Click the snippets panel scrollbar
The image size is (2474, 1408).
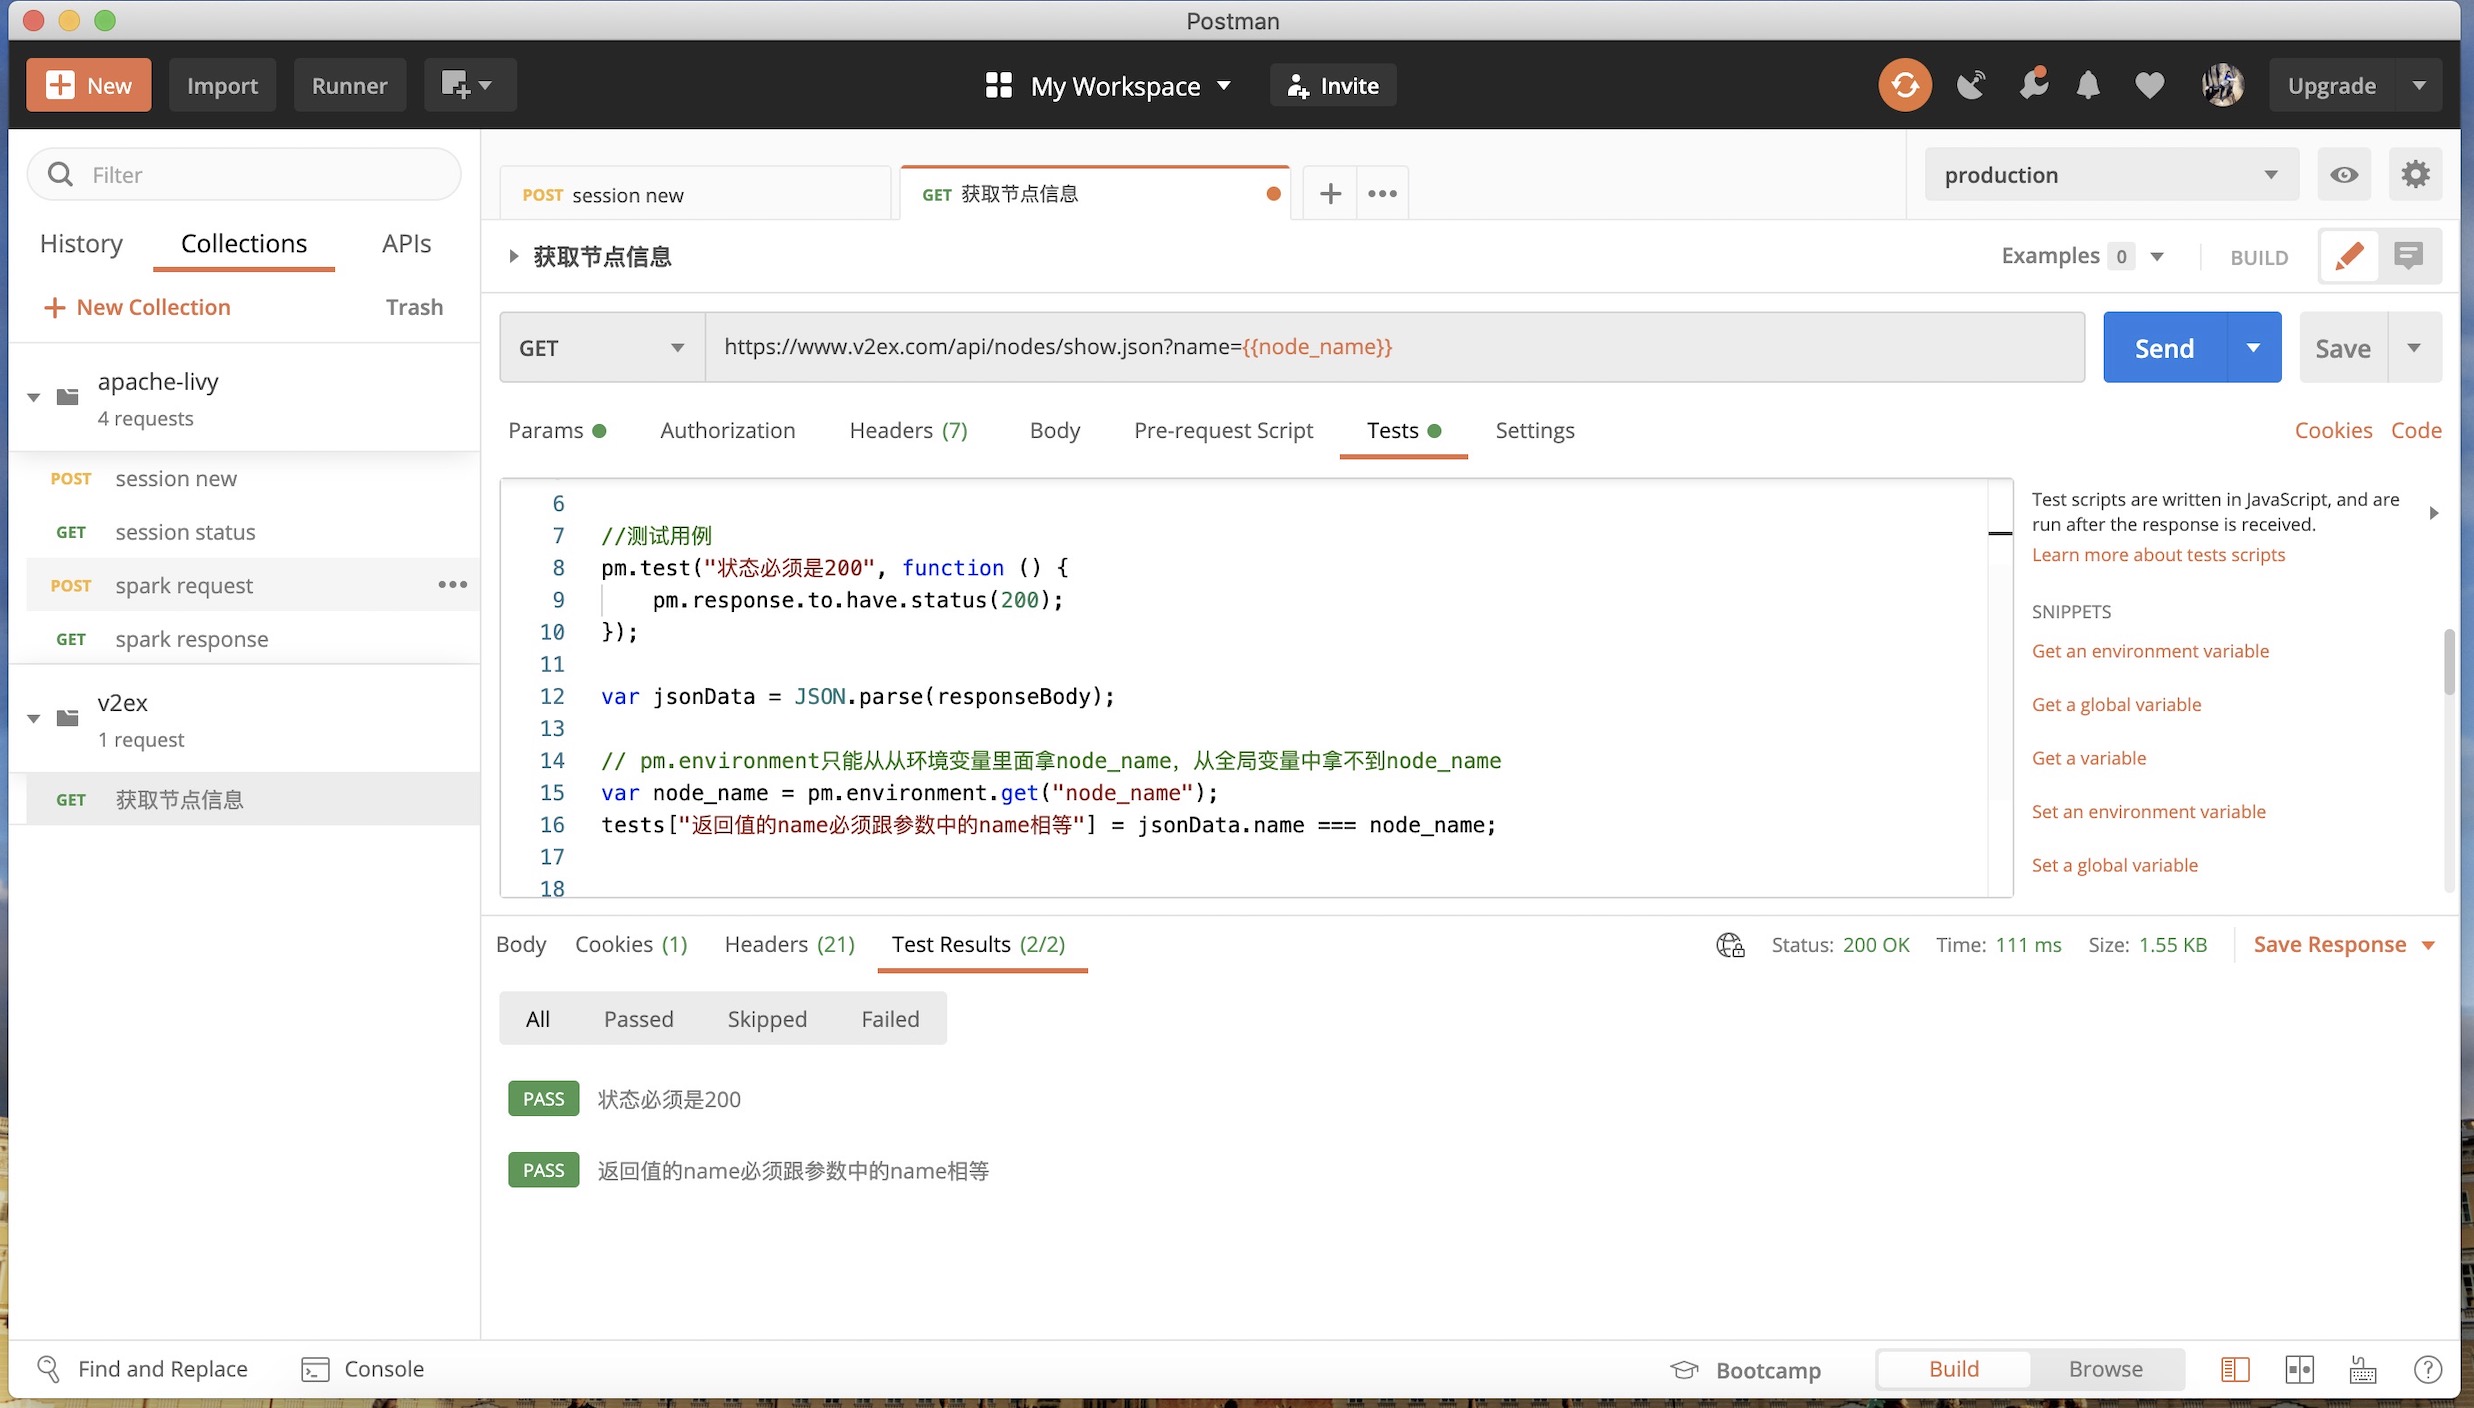click(x=2448, y=661)
